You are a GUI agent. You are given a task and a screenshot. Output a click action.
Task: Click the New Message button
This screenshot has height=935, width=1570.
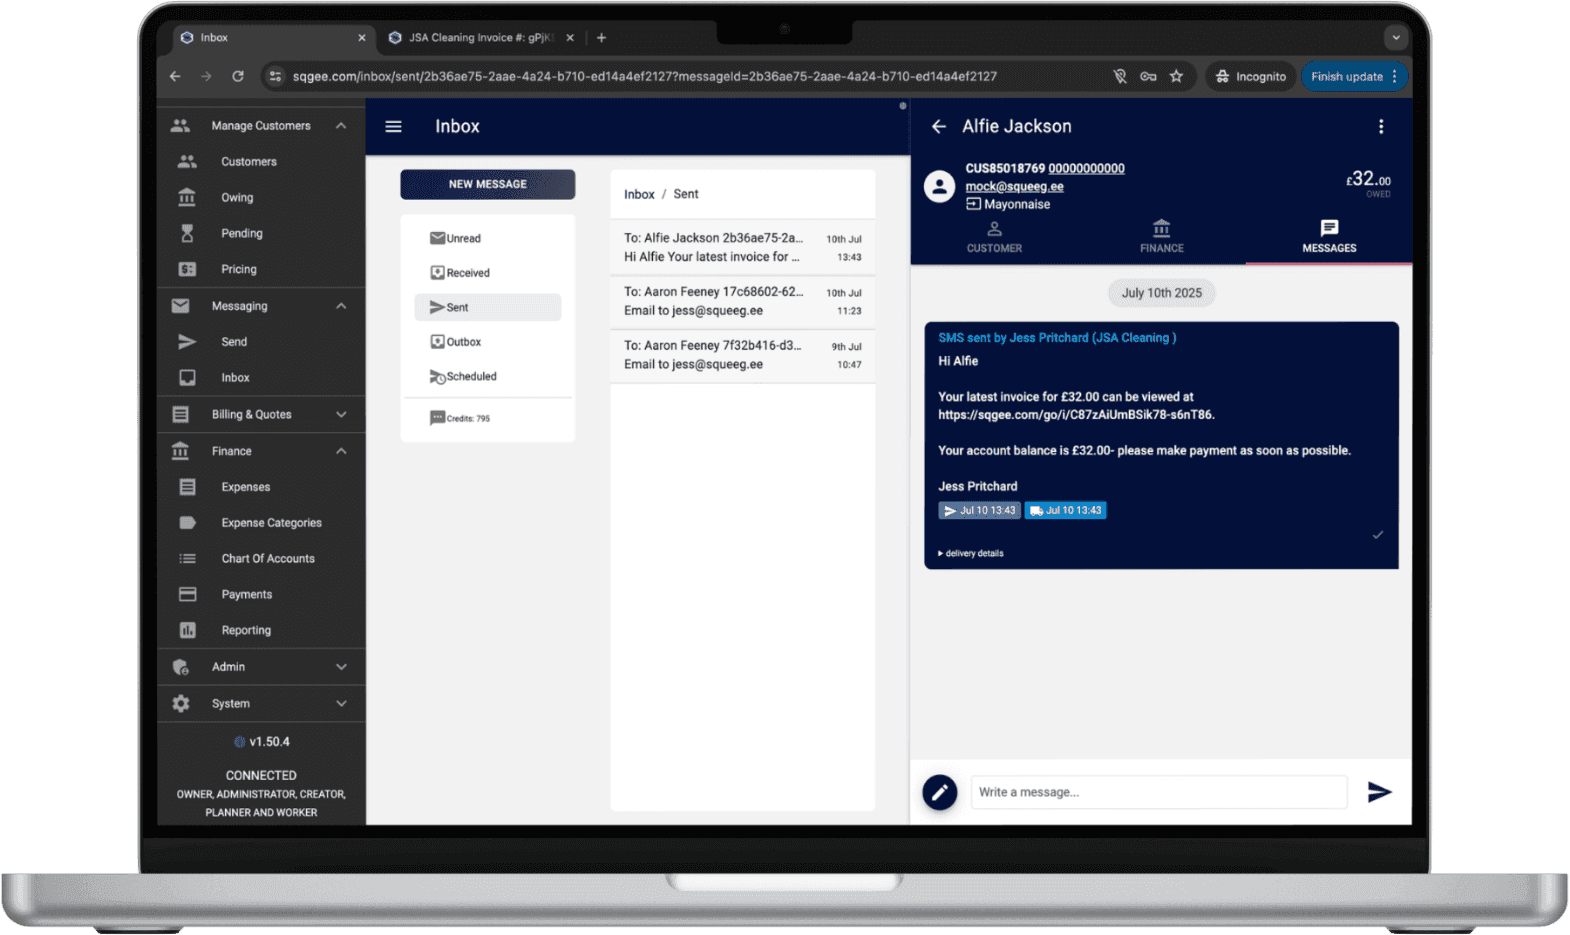487,184
